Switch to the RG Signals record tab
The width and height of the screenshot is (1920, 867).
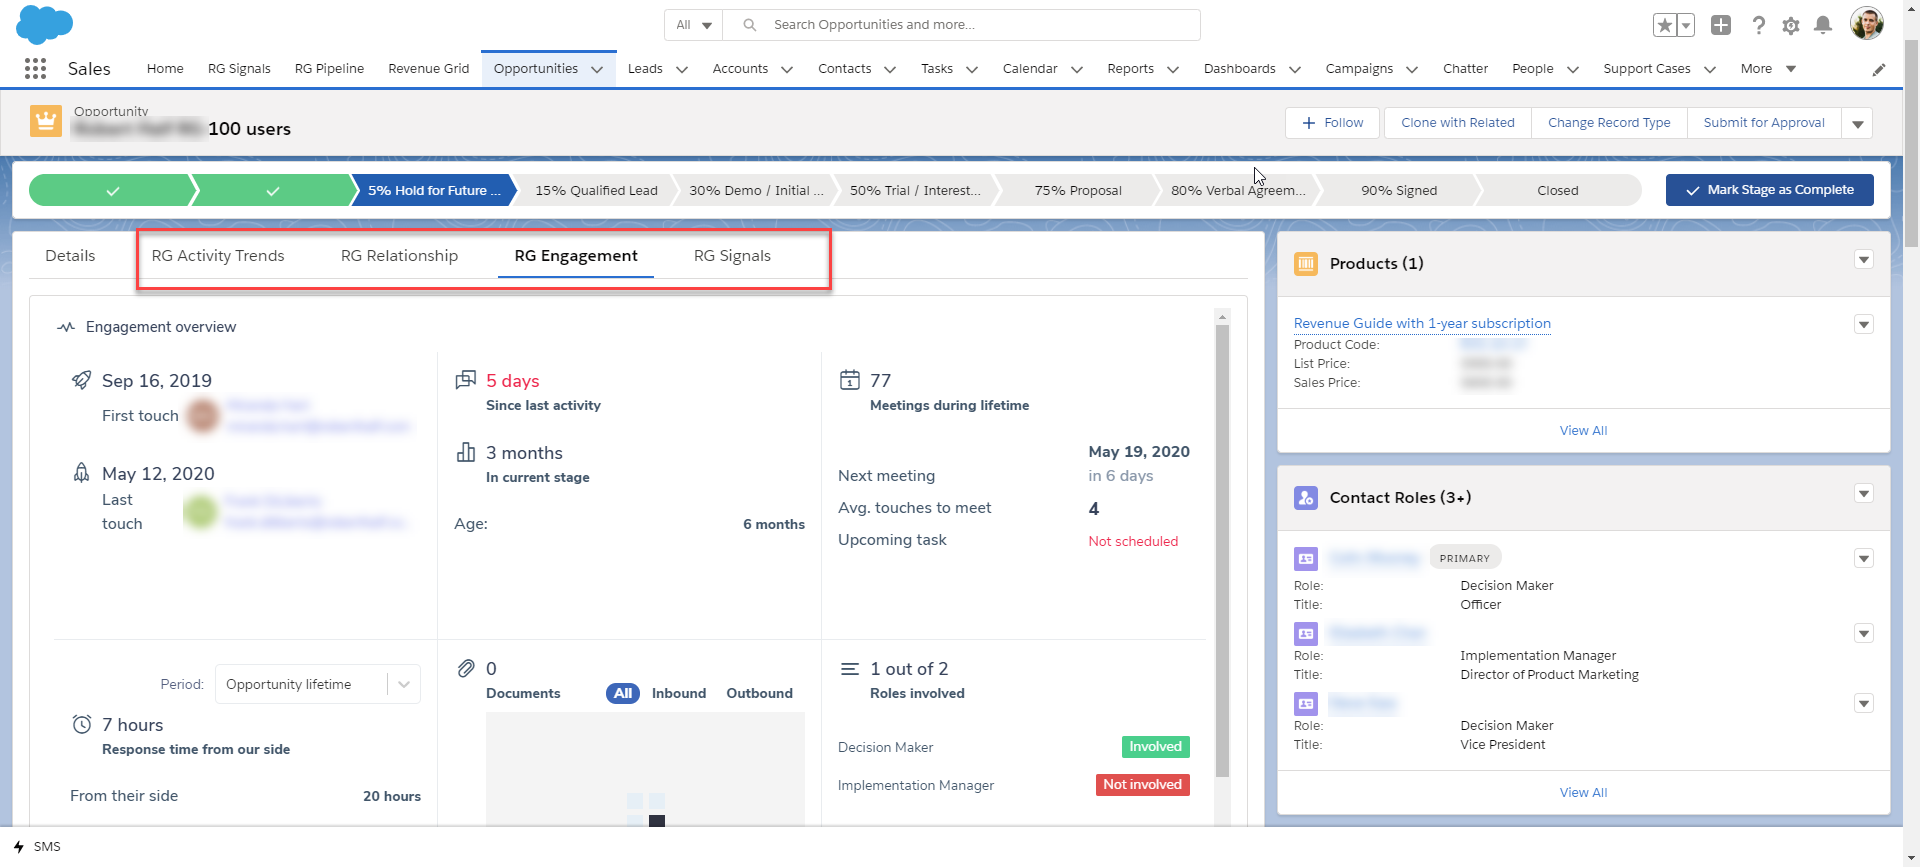[732, 256]
